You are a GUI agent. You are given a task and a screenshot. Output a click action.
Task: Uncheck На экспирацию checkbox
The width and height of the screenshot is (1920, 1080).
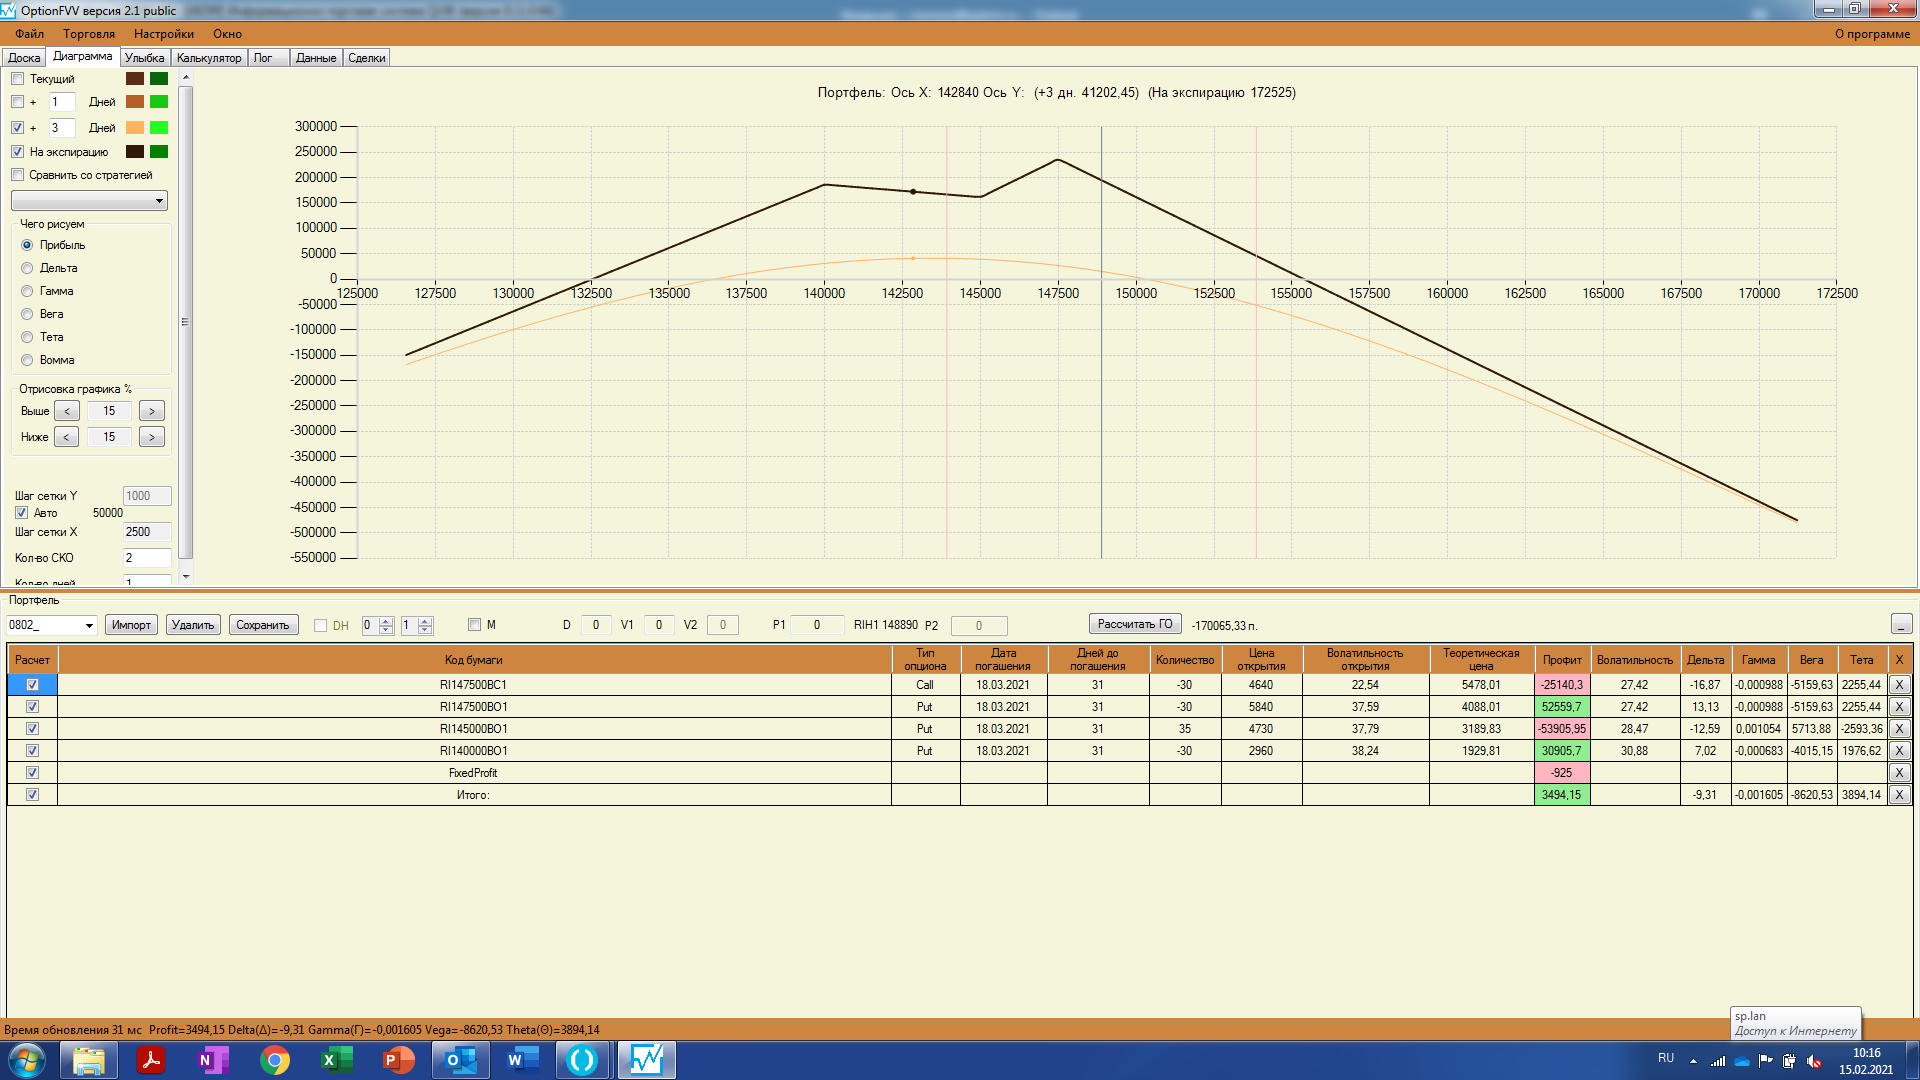18,152
